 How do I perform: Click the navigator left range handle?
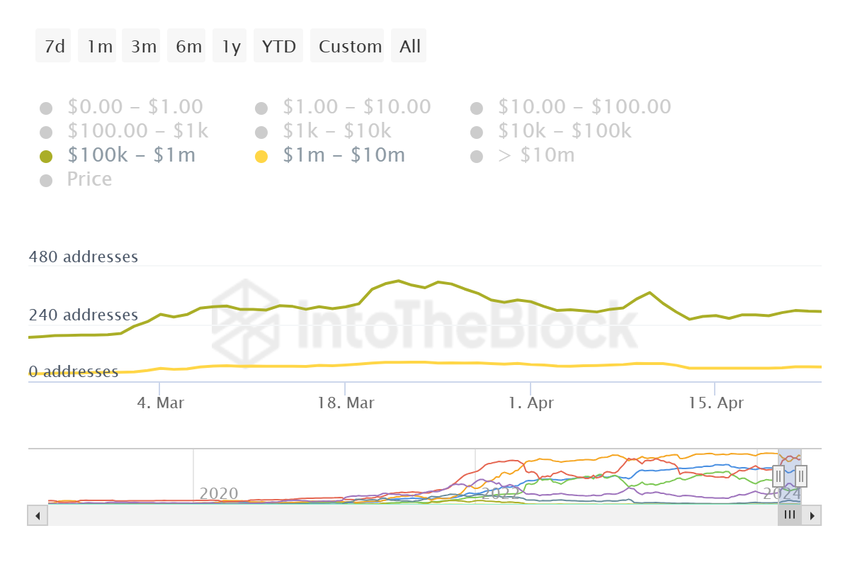[779, 477]
